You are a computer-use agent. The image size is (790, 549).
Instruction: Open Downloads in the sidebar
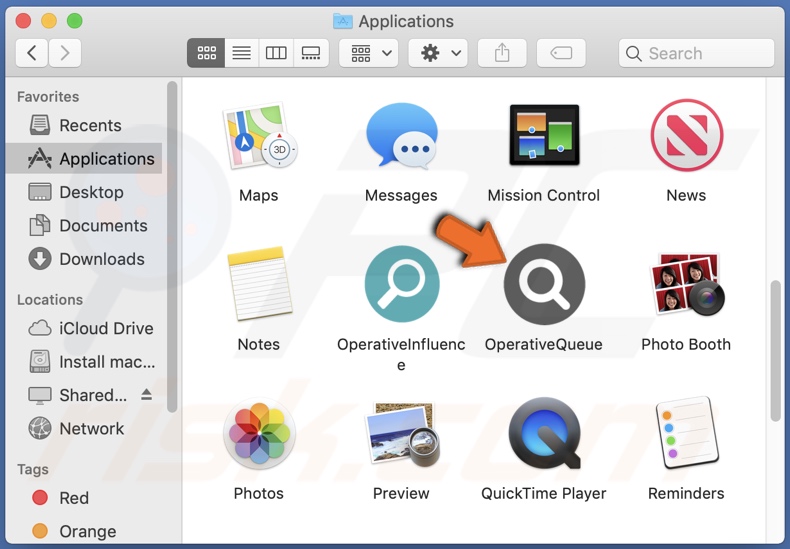pyautogui.click(x=84, y=259)
